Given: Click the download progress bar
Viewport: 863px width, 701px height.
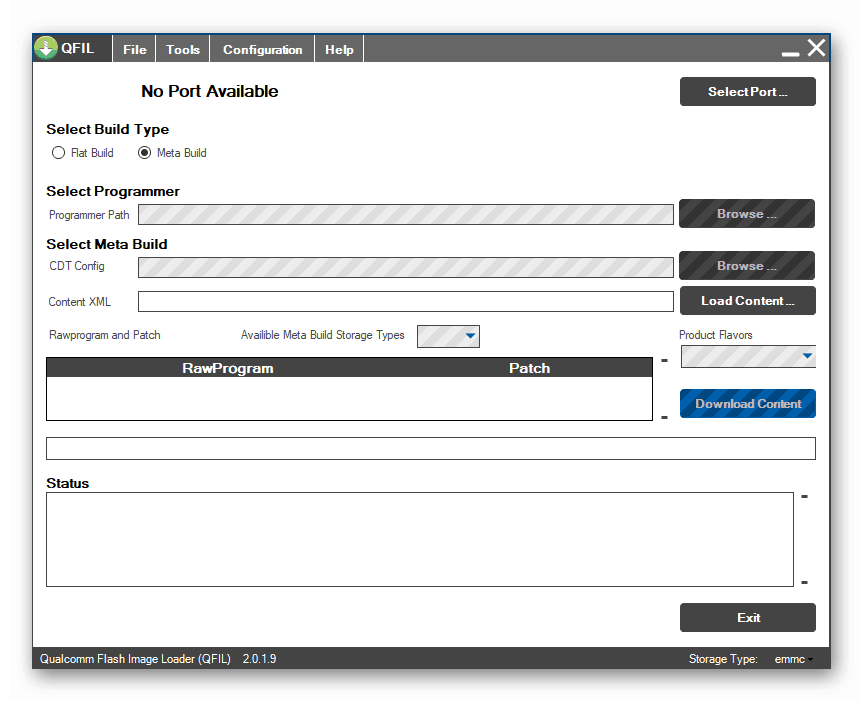Looking at the screenshot, I should [430, 448].
